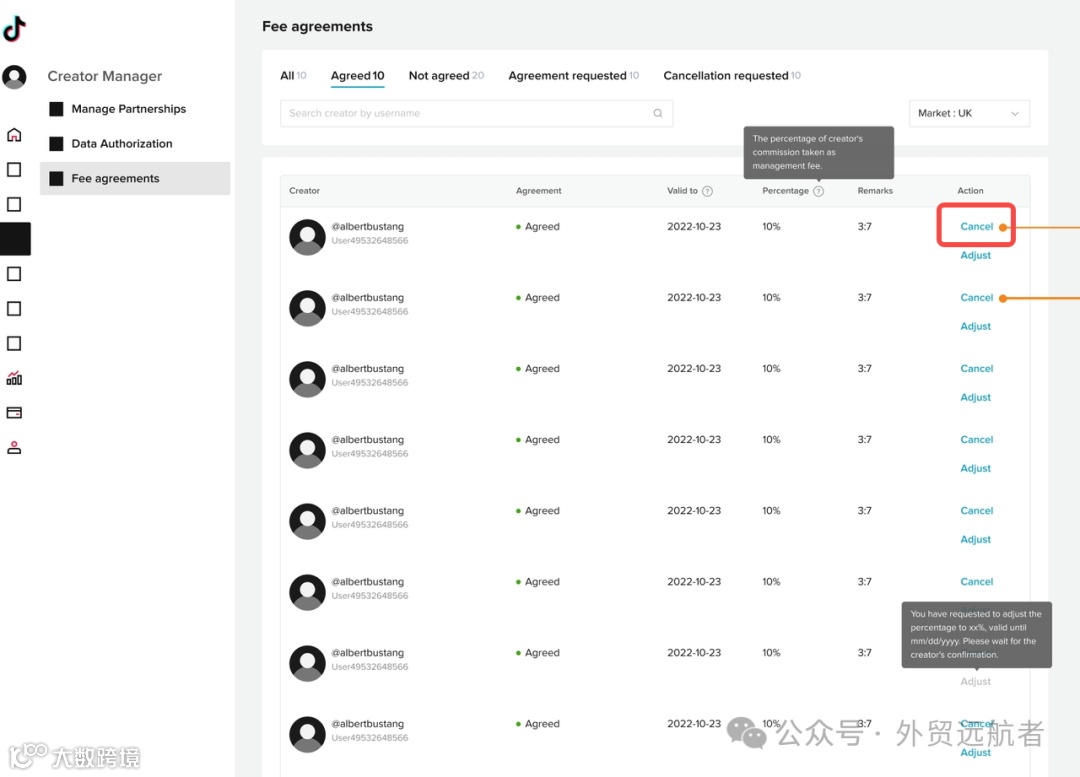
Task: Click the Percentage help icon
Action: 818,191
